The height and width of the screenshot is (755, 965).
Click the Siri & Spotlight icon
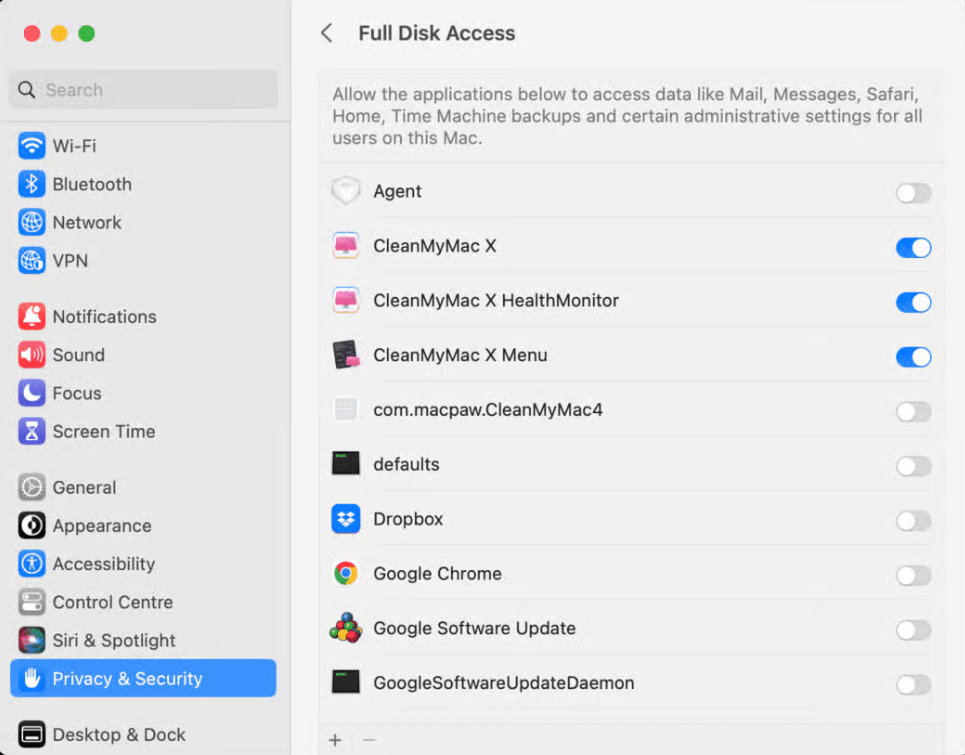pos(32,640)
